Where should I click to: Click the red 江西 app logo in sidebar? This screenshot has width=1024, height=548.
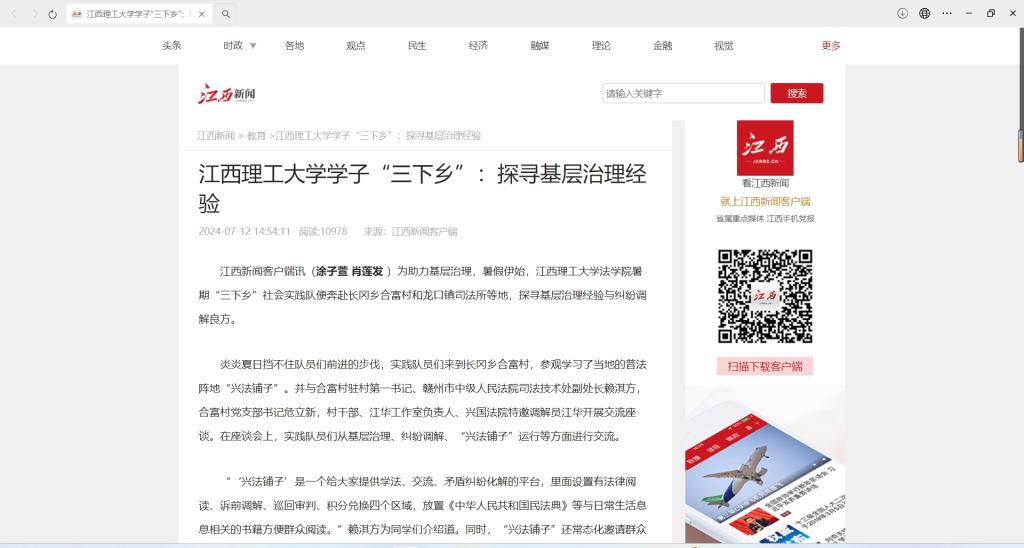tap(765, 148)
